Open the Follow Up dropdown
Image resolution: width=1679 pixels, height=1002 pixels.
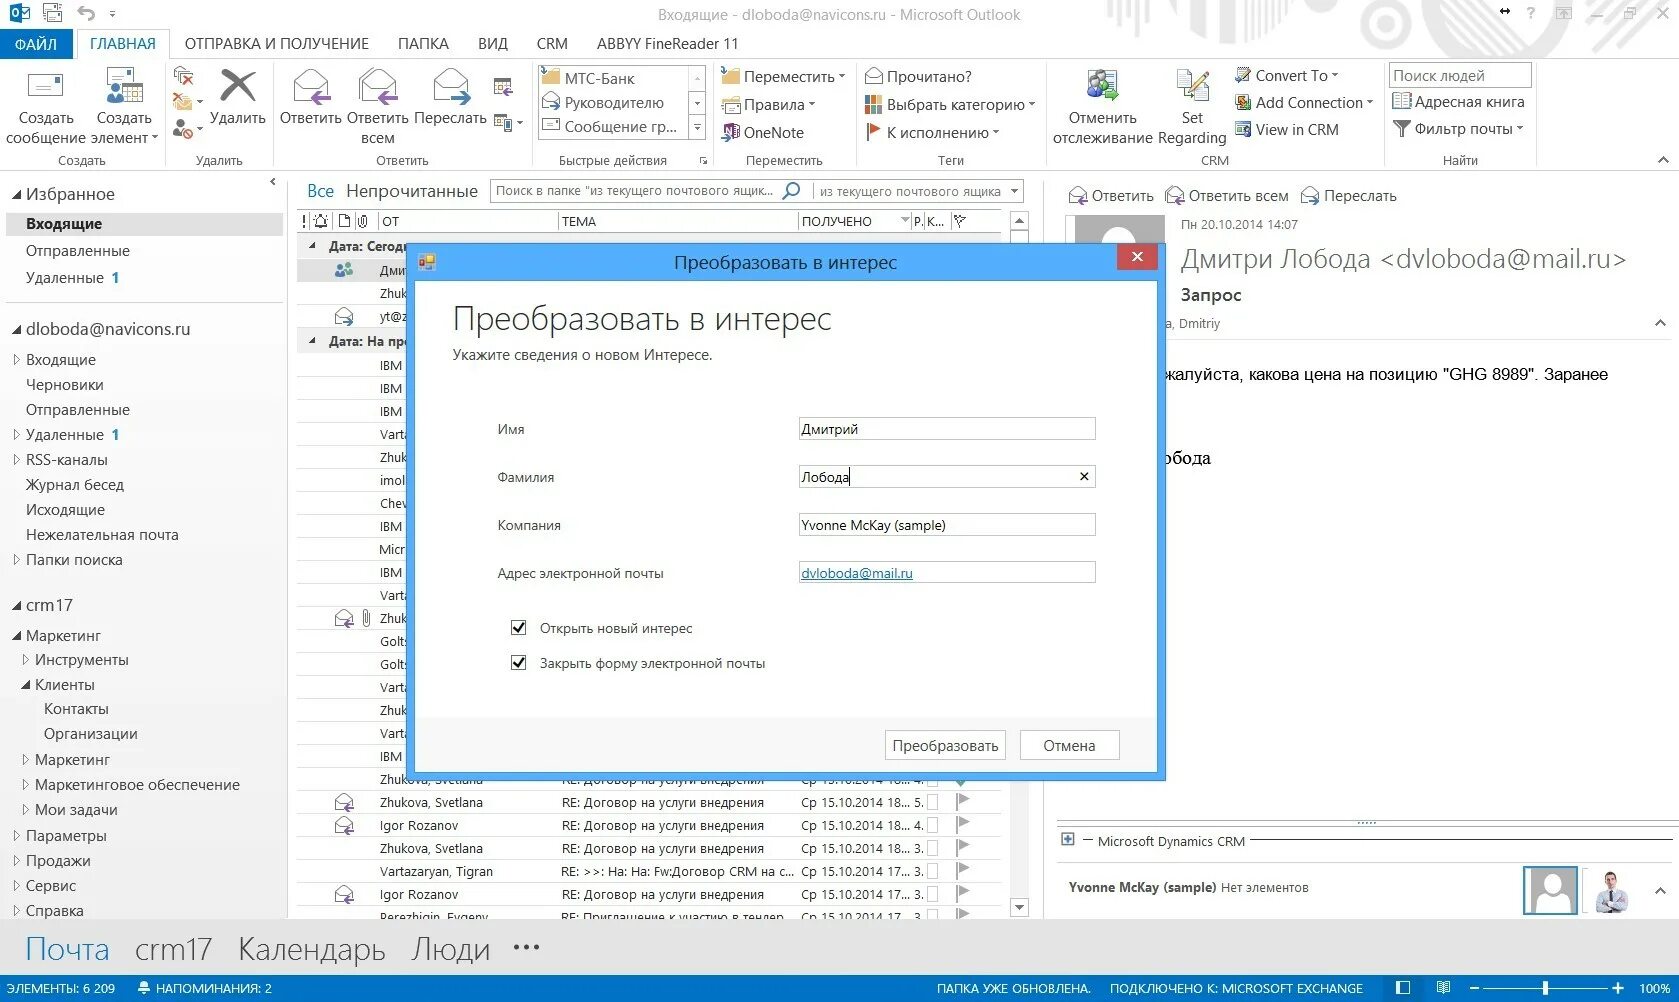click(932, 132)
